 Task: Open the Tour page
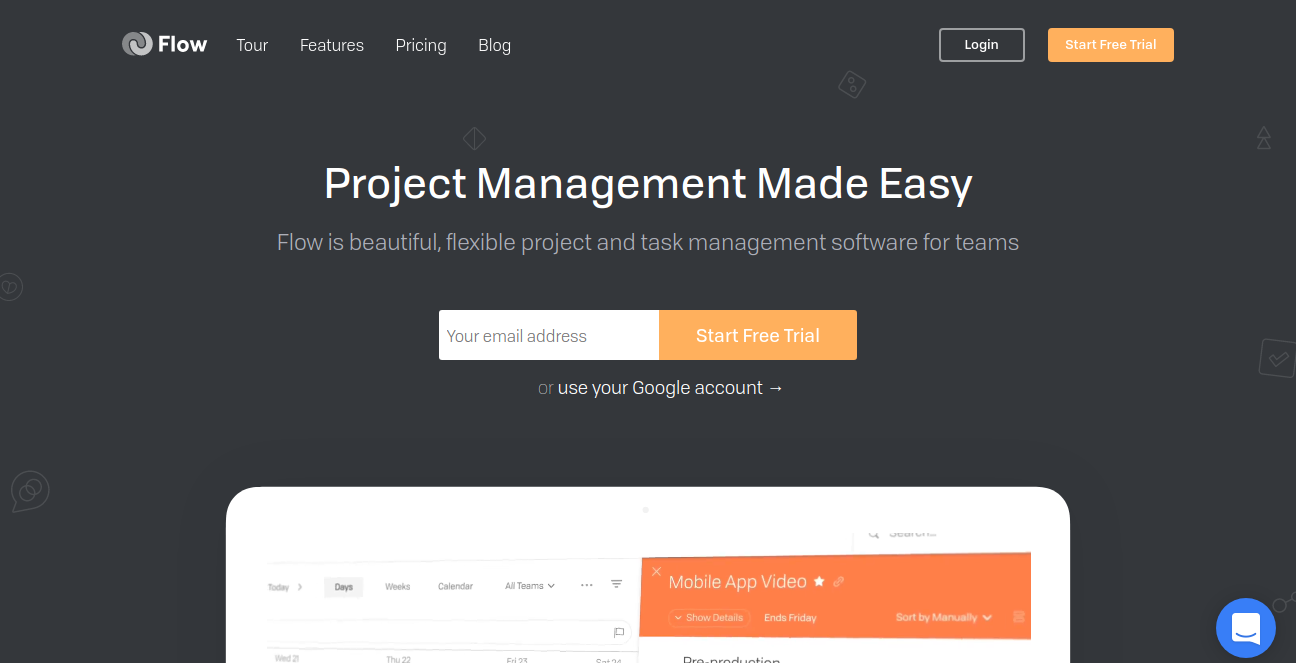click(x=252, y=45)
